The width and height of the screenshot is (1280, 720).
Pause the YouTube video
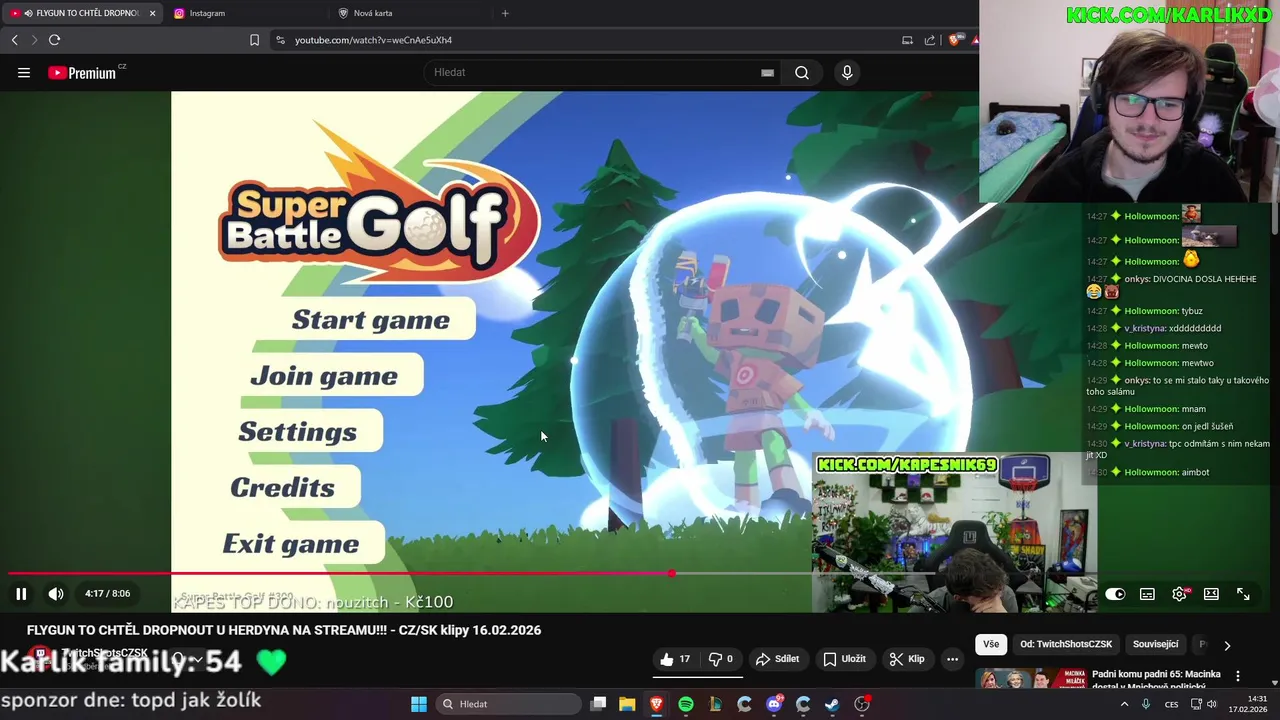point(21,594)
